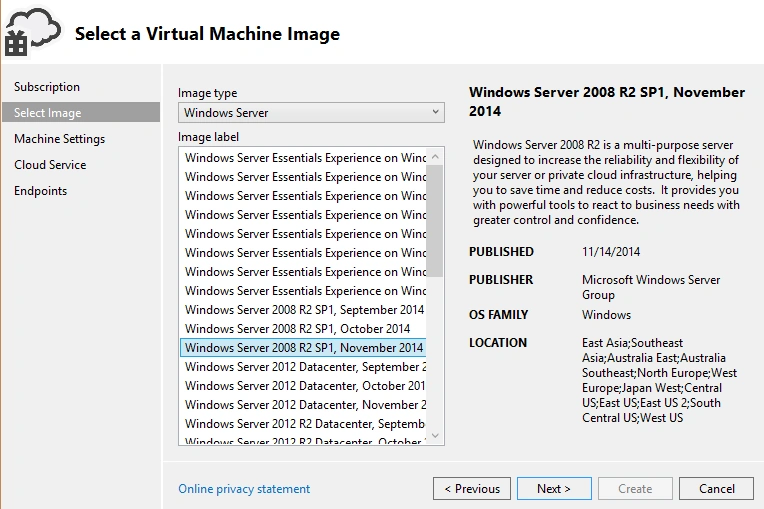Open the Online privacy statement link
This screenshot has width=764, height=509.
point(244,489)
